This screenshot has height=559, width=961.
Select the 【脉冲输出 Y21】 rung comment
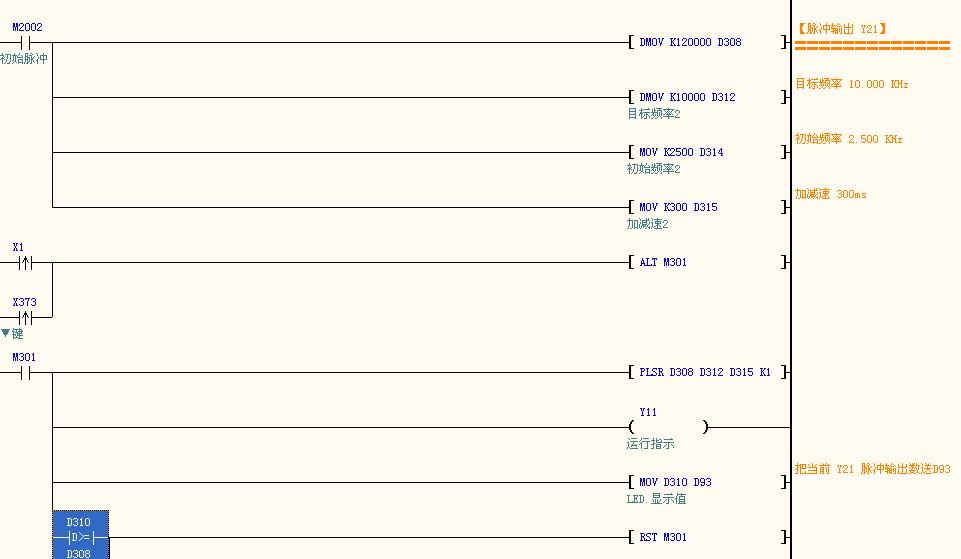pyautogui.click(x=841, y=29)
